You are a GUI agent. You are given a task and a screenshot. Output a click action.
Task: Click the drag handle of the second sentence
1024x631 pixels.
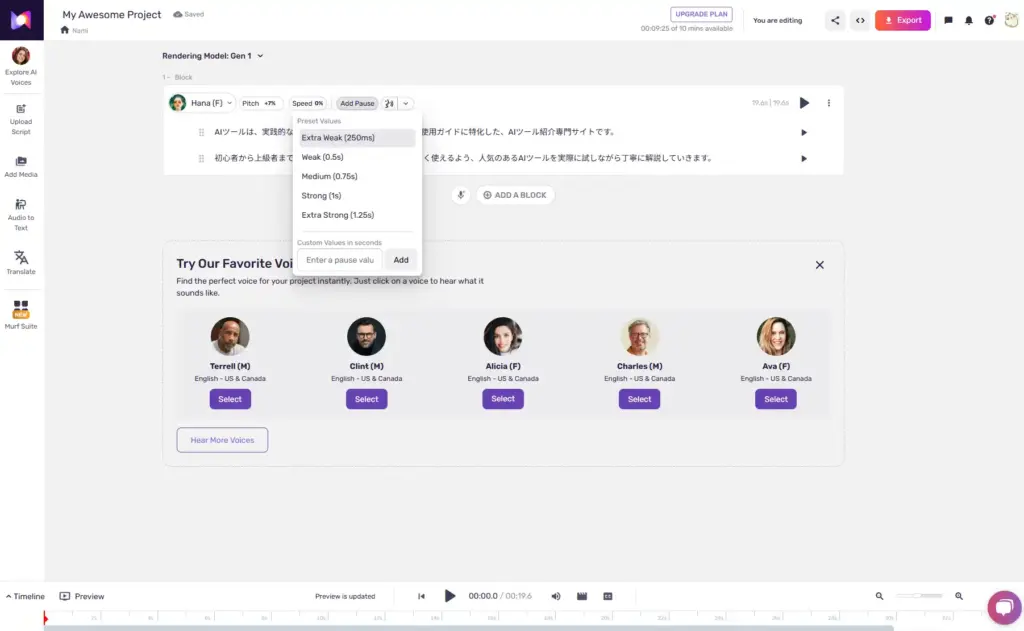pos(201,158)
